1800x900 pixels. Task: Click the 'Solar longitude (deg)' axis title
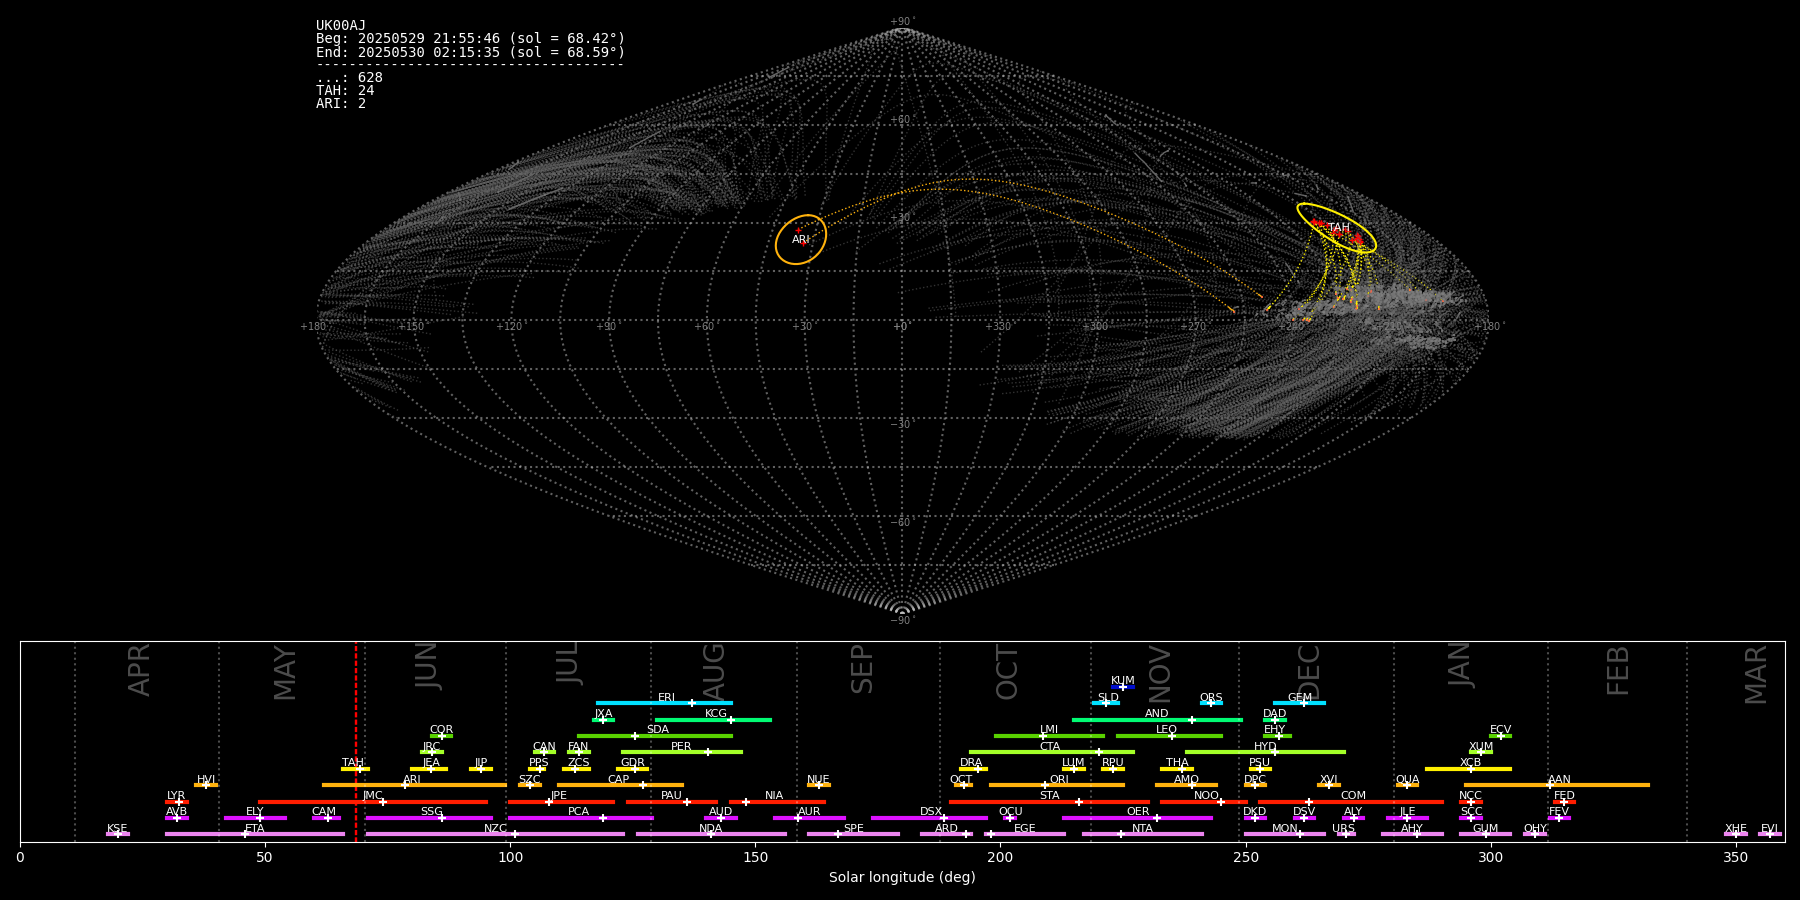[x=902, y=878]
